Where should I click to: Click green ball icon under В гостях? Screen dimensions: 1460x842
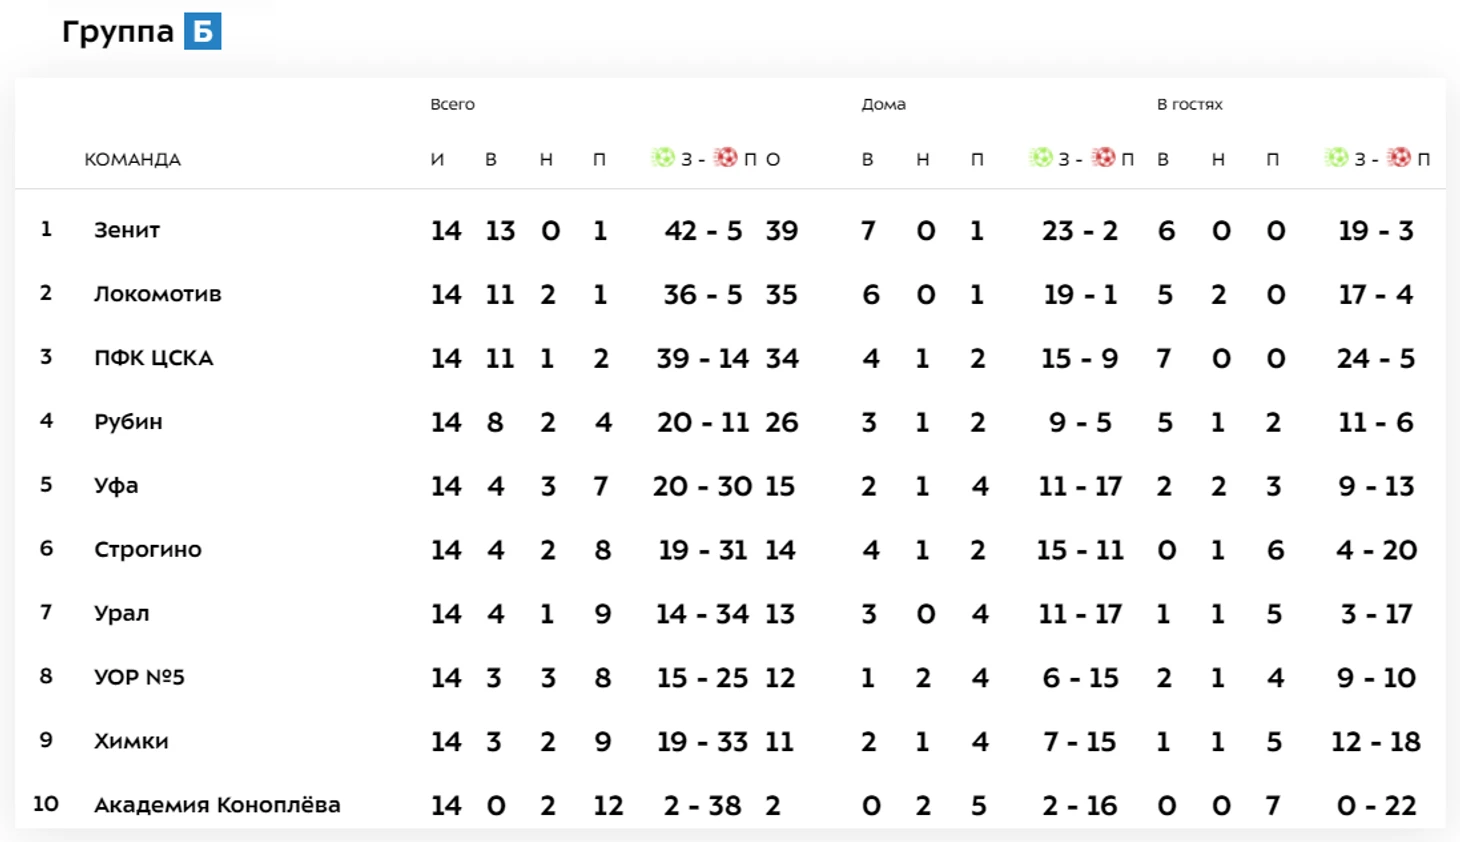point(1337,157)
